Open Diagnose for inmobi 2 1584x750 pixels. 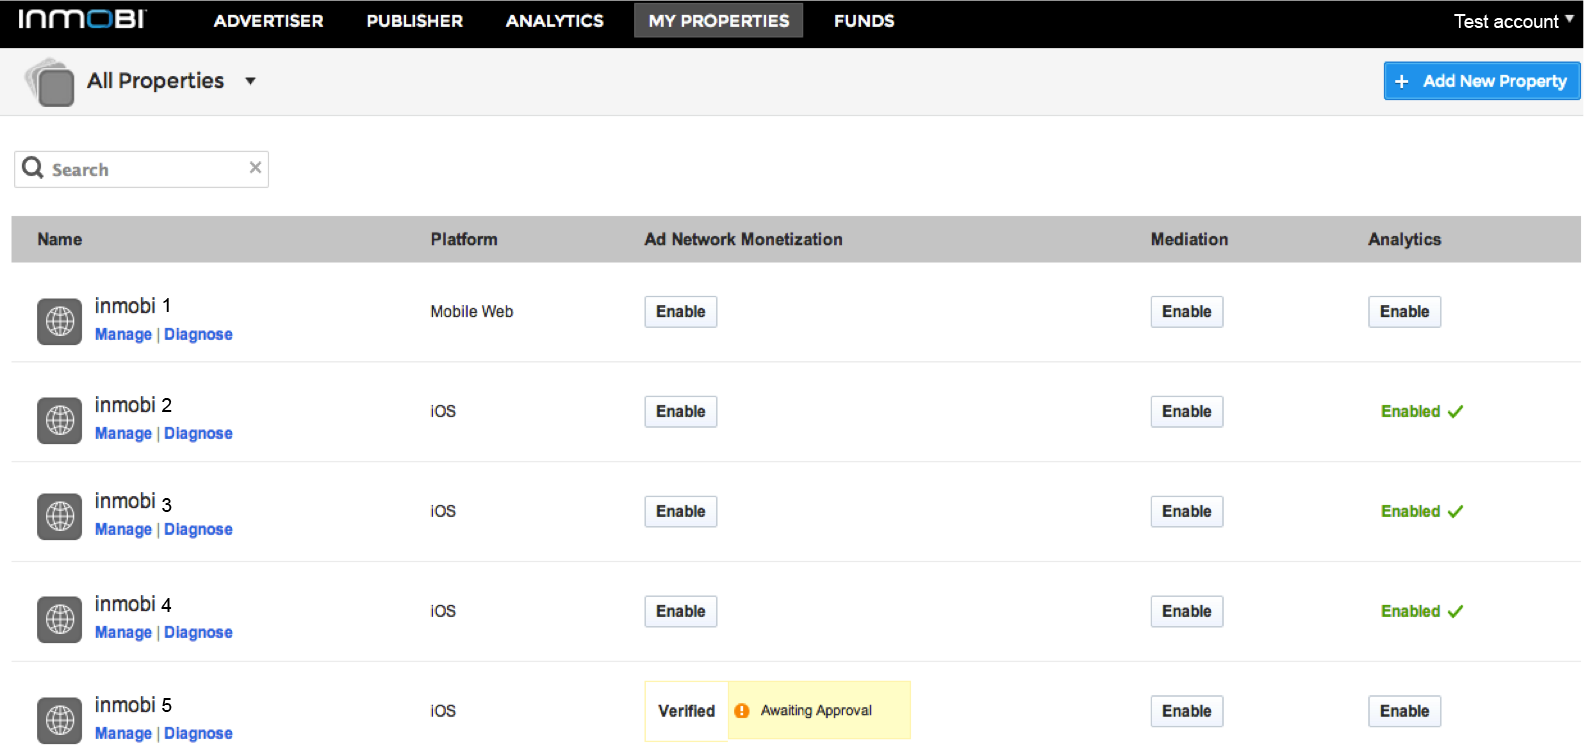[x=198, y=433]
